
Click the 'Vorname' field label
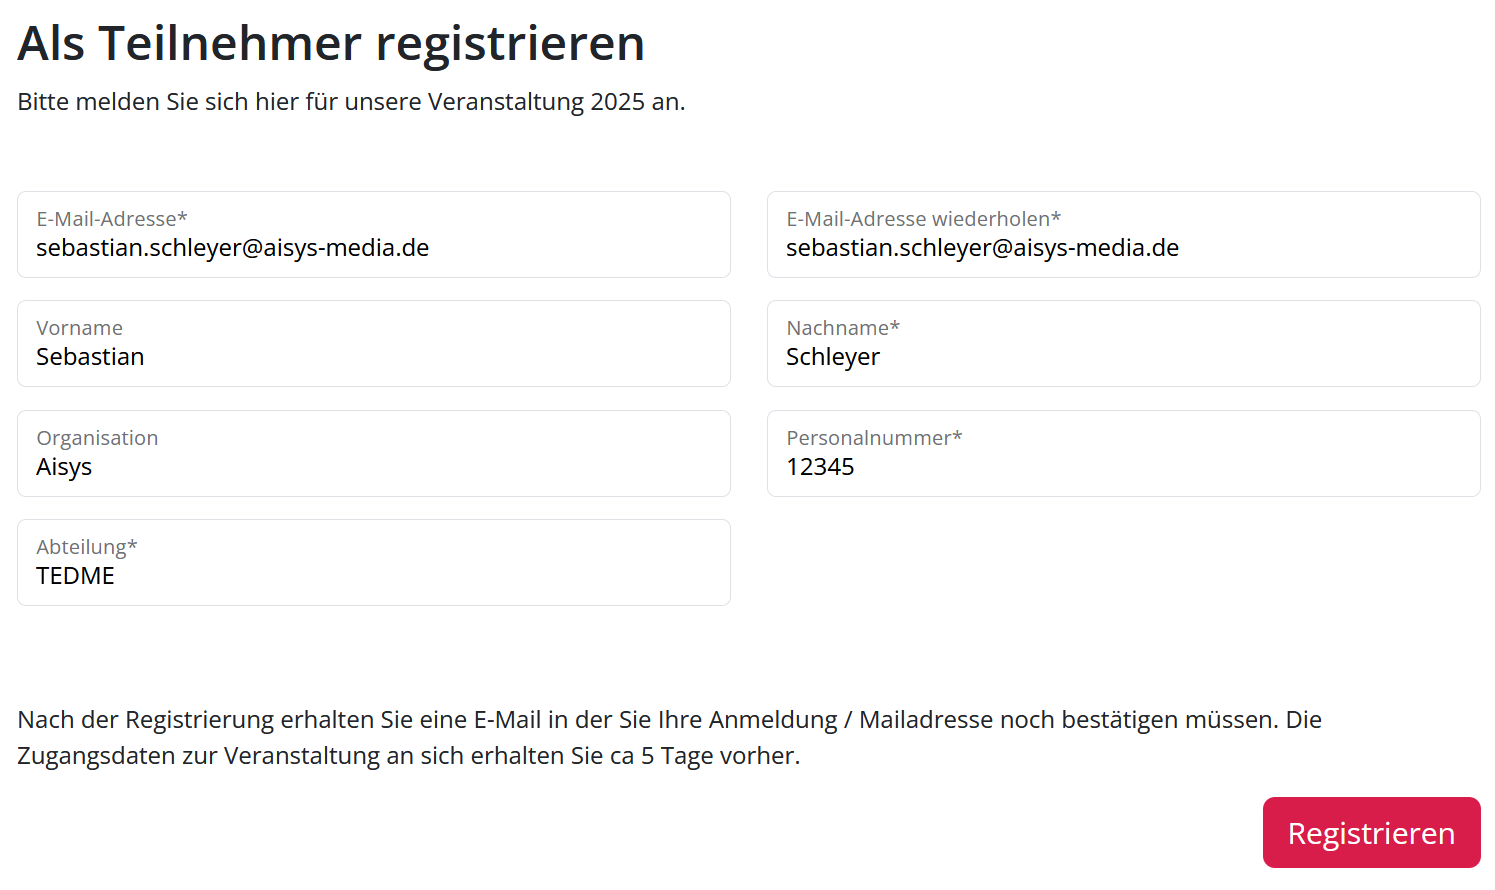tap(79, 328)
